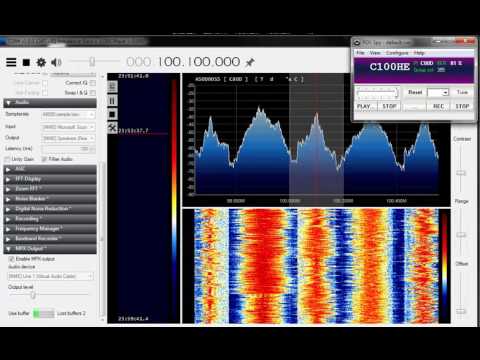Open the View menu in RDS Spy
The image size is (480, 360).
(x=375, y=53)
